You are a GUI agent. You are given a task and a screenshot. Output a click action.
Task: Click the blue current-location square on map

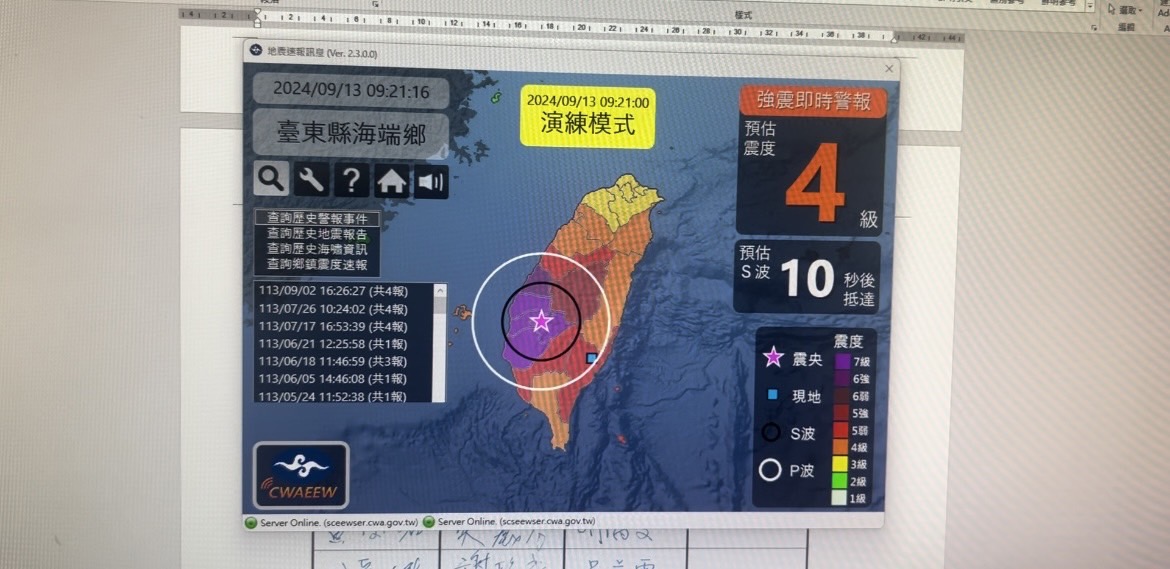(592, 357)
